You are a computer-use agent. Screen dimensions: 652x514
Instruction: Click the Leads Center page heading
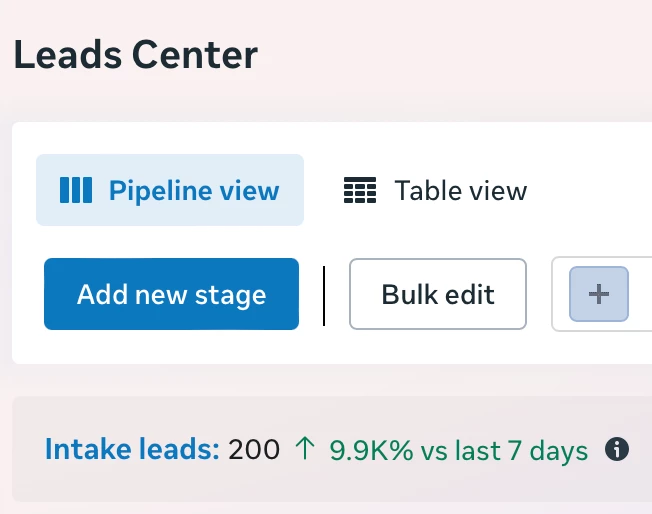point(136,54)
